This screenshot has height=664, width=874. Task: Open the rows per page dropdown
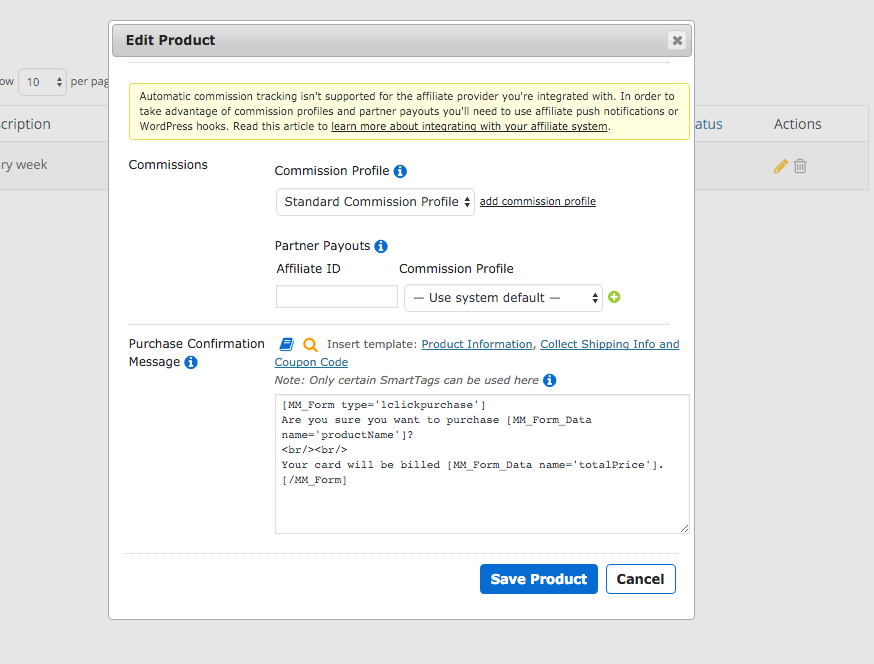[42, 82]
